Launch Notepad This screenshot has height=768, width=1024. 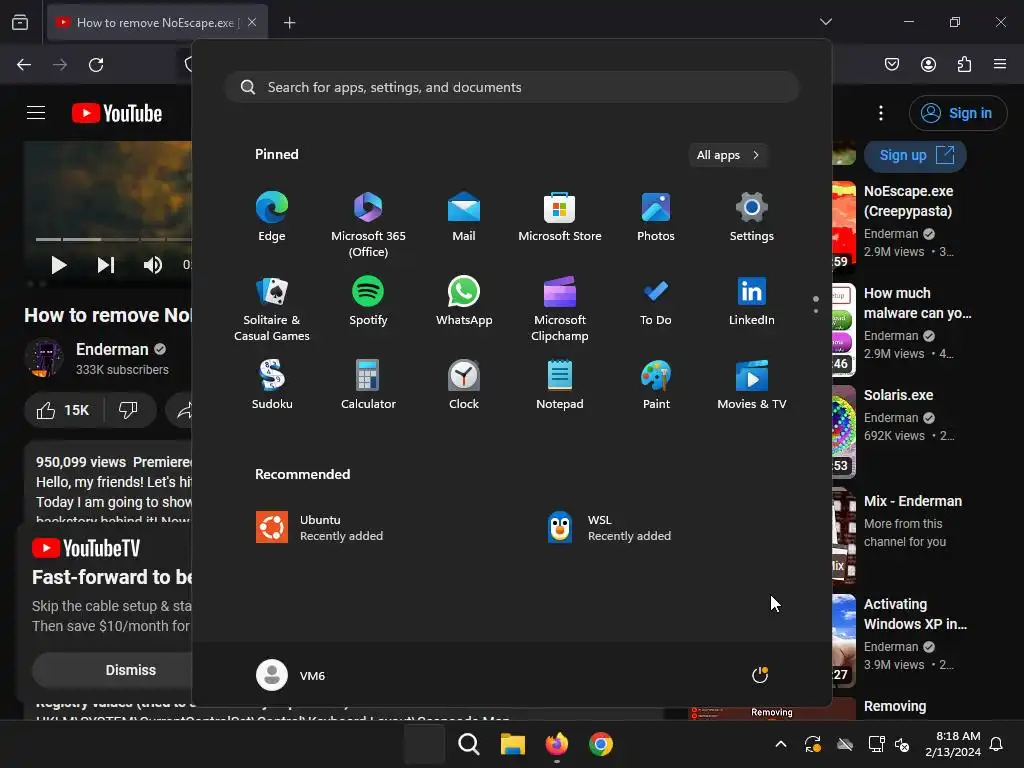click(560, 385)
